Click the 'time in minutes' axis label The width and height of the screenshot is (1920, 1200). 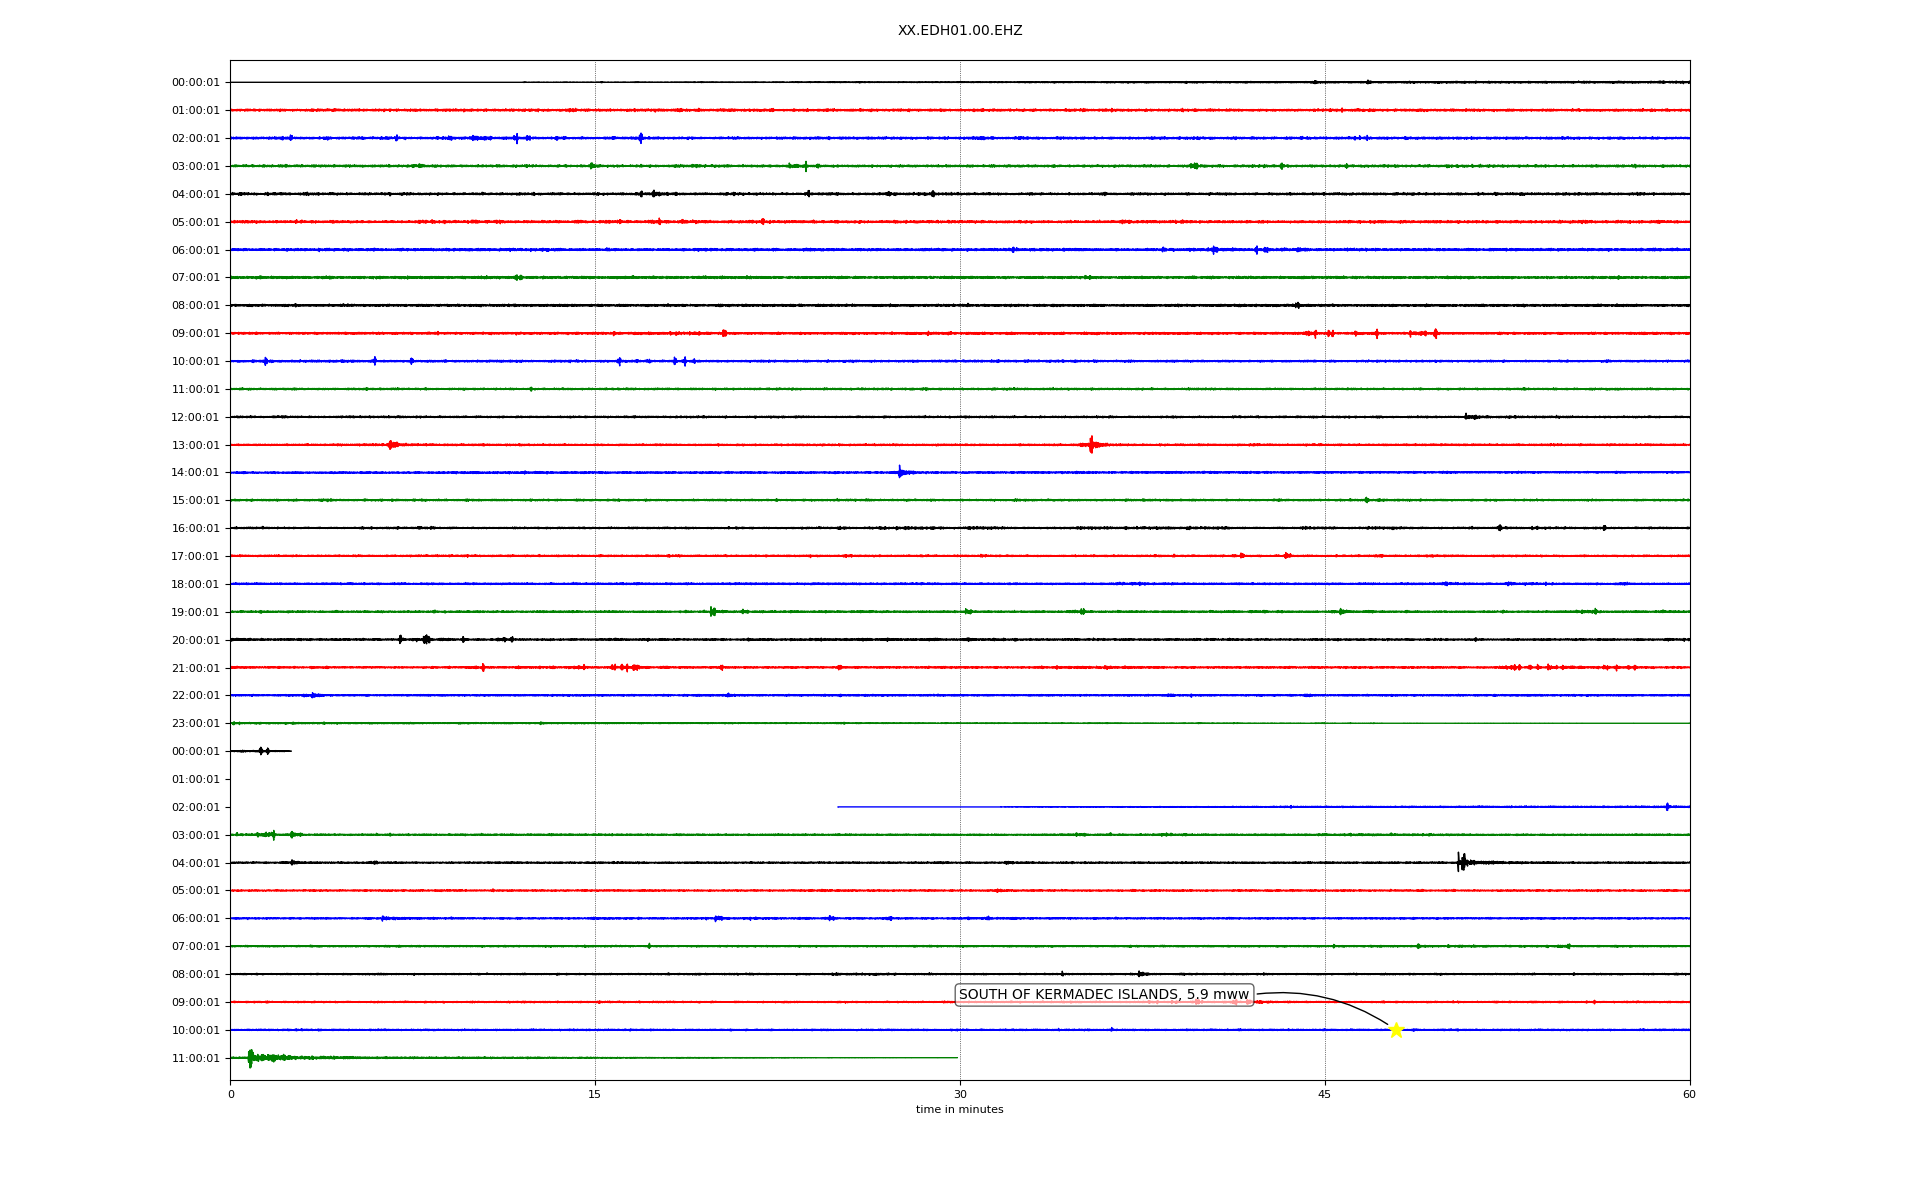(x=959, y=1109)
